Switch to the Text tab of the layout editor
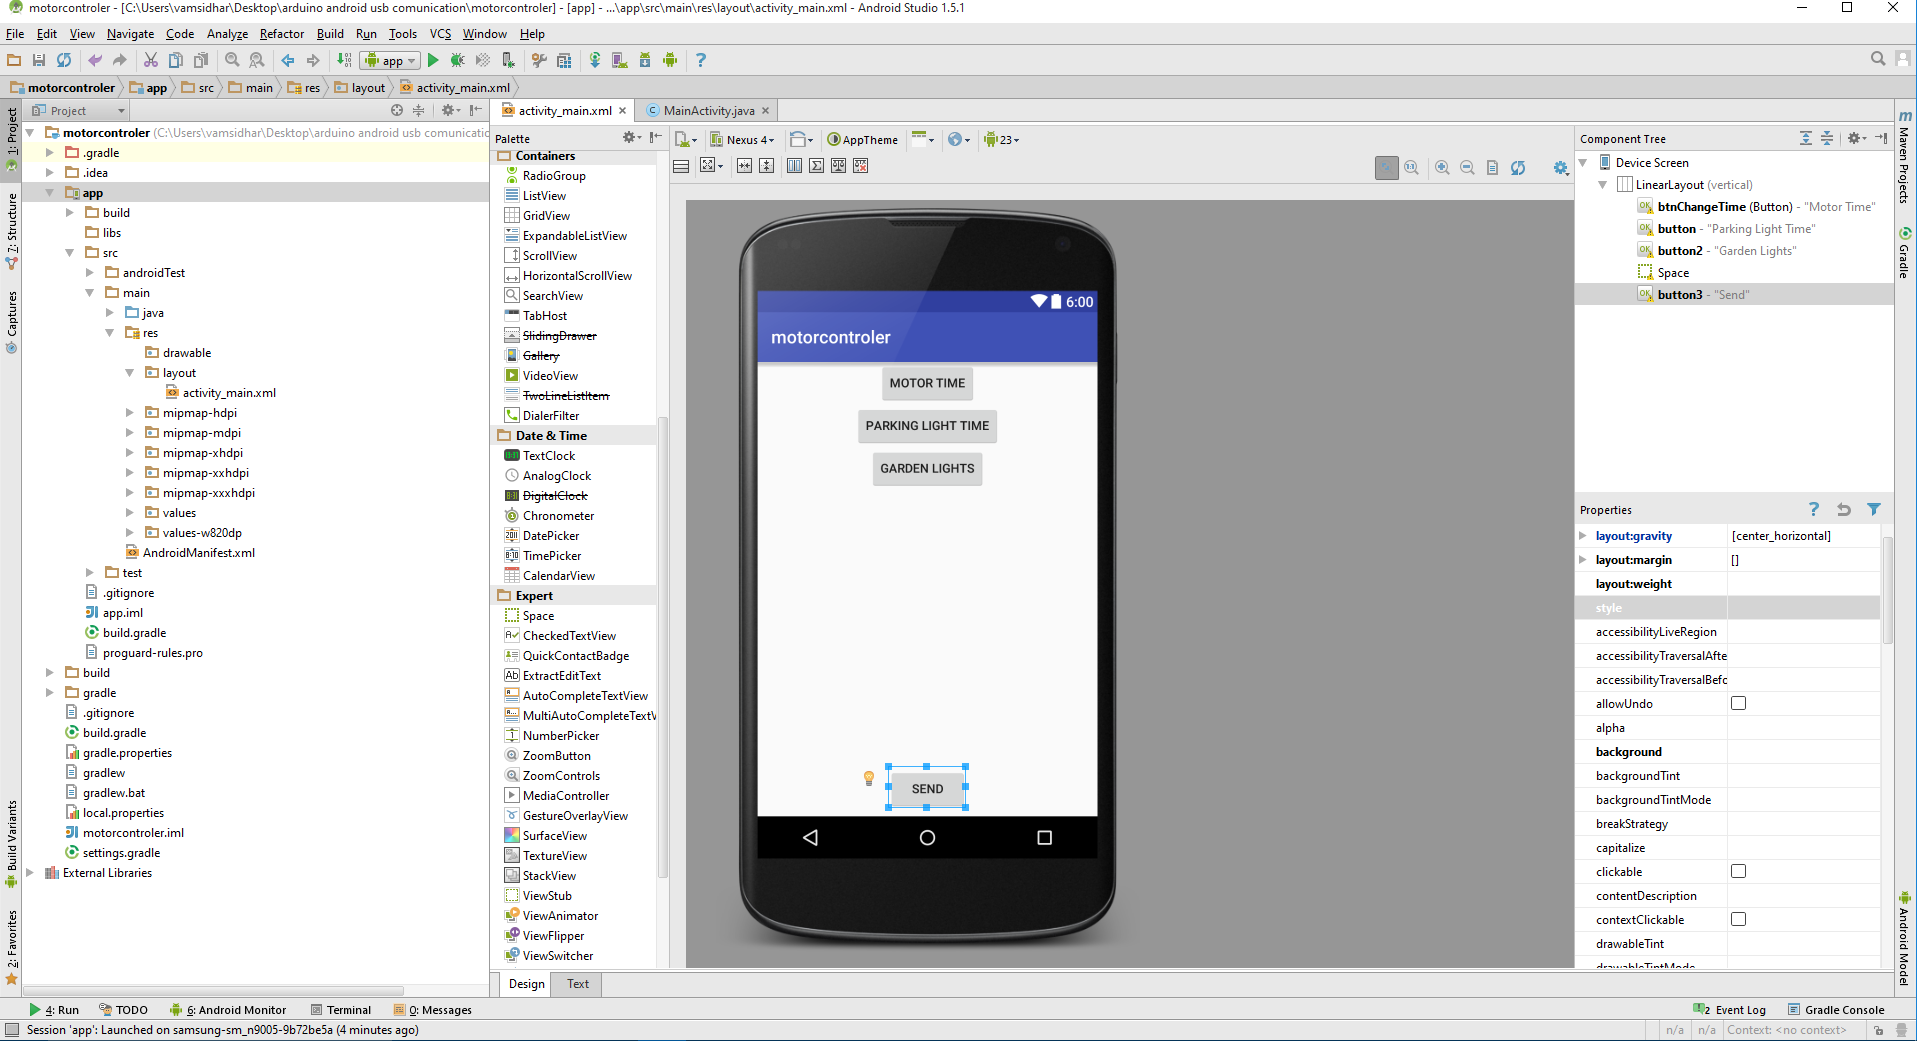The image size is (1917, 1041). coord(578,983)
